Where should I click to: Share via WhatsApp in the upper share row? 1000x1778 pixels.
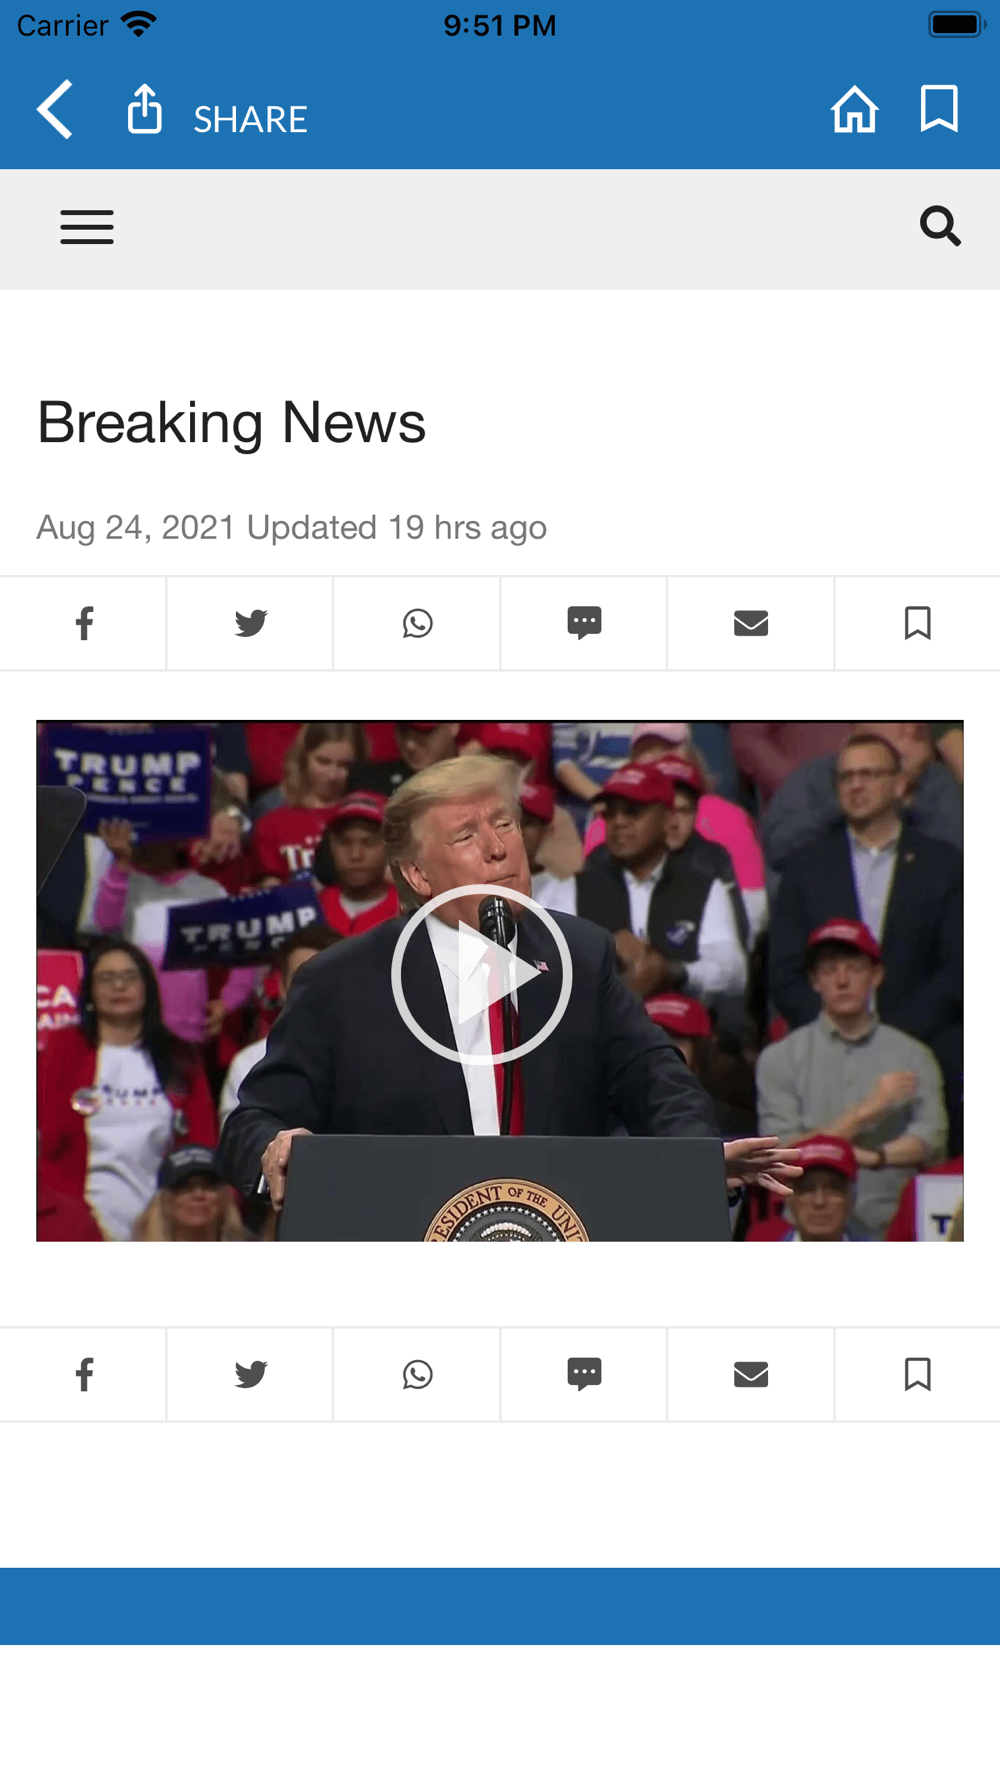coord(417,623)
